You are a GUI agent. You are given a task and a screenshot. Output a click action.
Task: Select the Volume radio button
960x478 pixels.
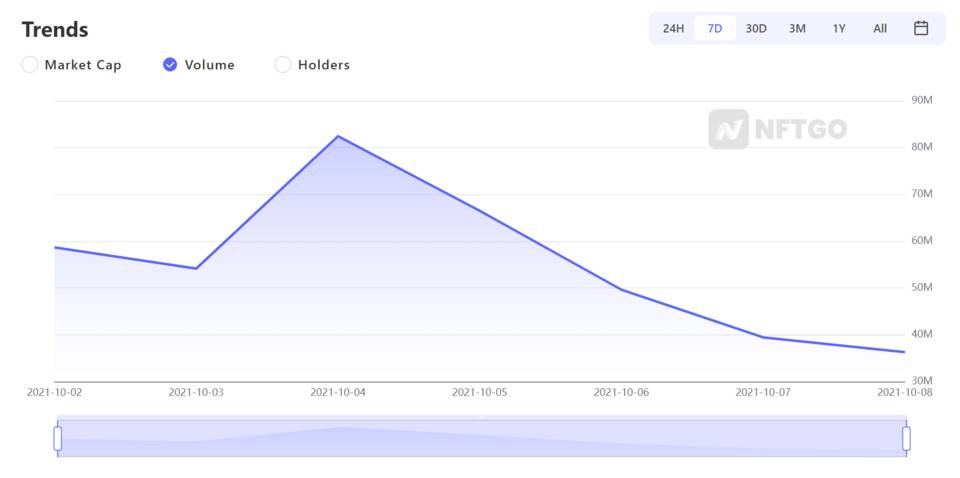(x=170, y=65)
